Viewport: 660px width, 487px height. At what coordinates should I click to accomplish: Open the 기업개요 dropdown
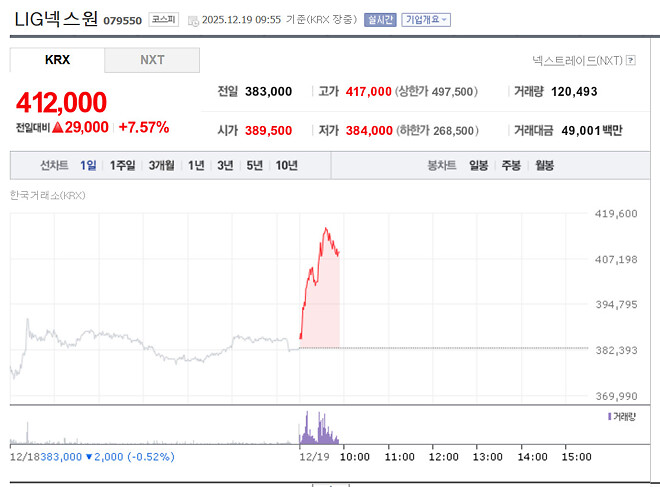426,20
